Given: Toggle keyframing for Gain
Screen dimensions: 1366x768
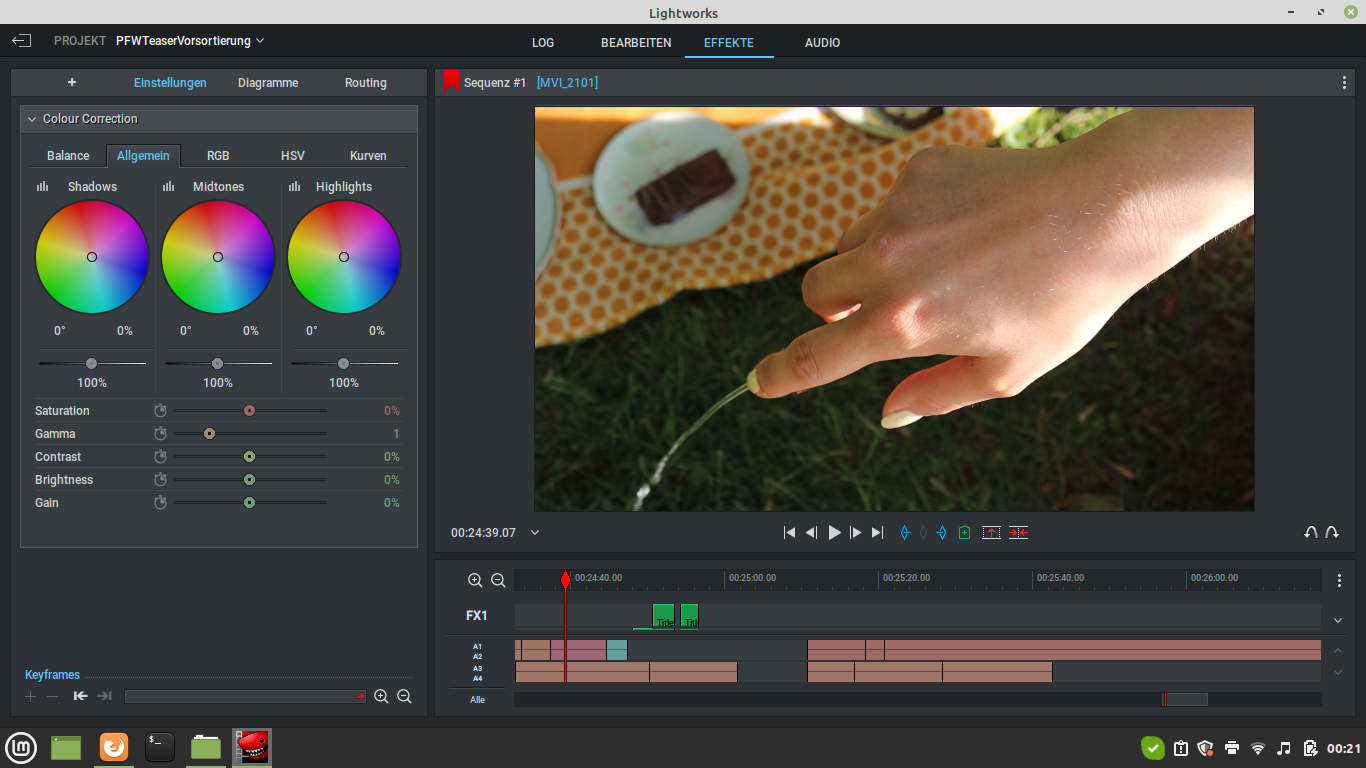Looking at the screenshot, I should [x=160, y=502].
